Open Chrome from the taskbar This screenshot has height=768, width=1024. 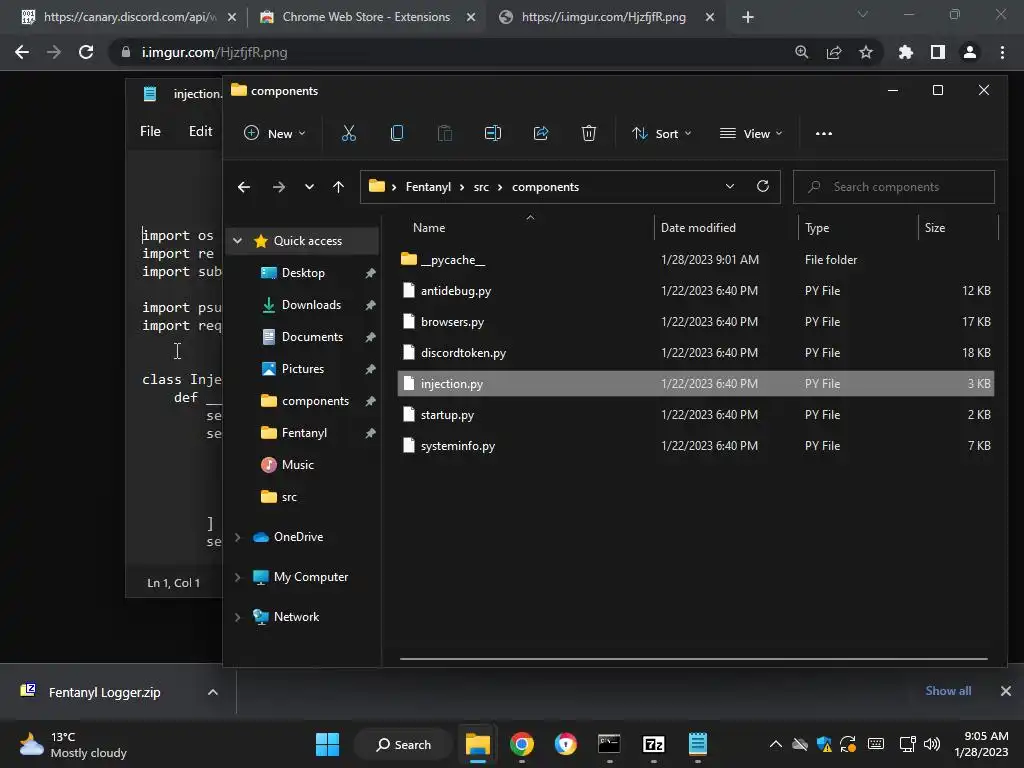521,744
